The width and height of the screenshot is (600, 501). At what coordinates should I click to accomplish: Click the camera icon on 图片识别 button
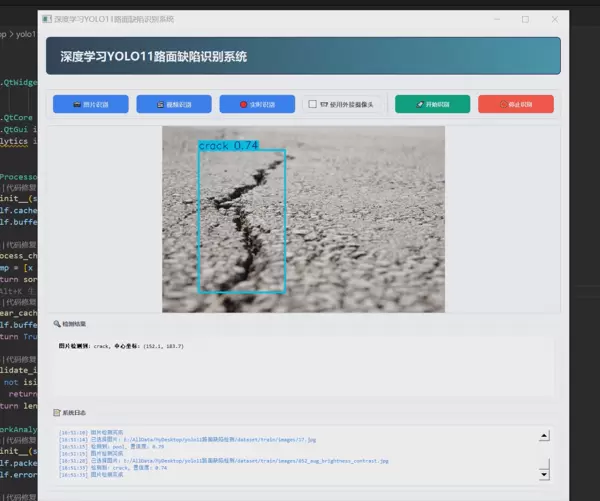tap(77, 104)
